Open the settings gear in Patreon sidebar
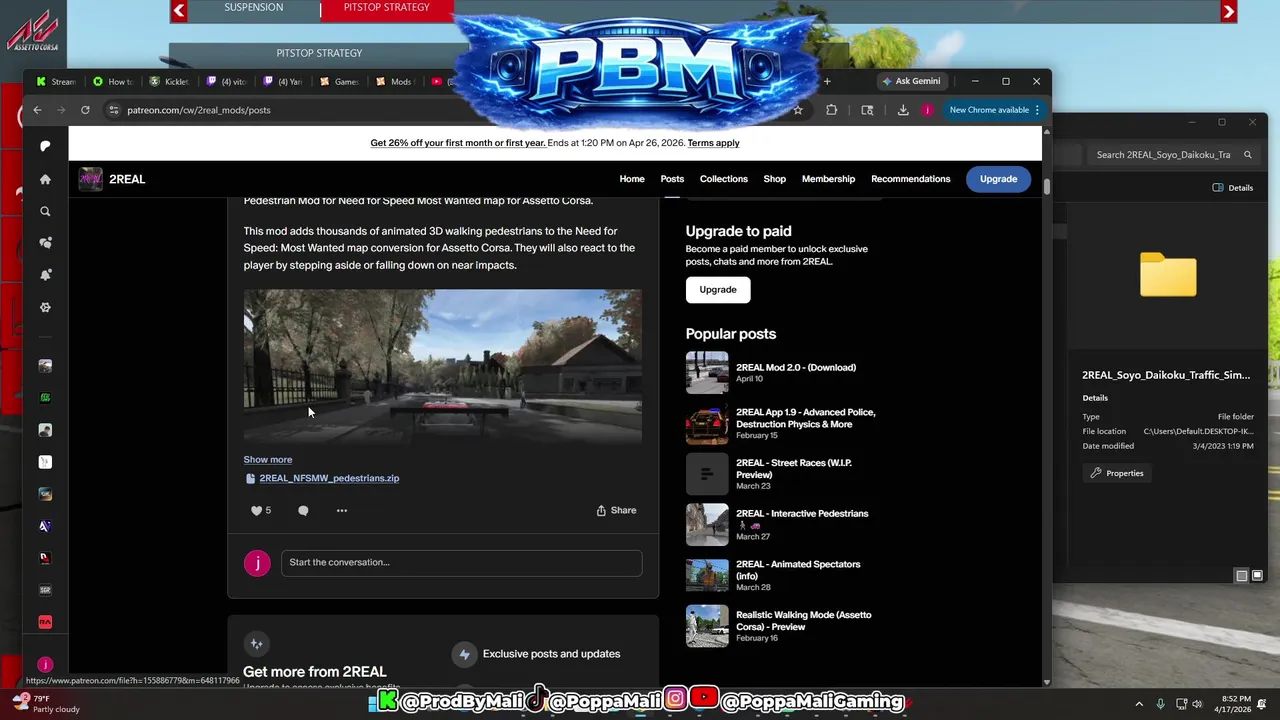Screen dimensions: 1280x720 point(45,307)
